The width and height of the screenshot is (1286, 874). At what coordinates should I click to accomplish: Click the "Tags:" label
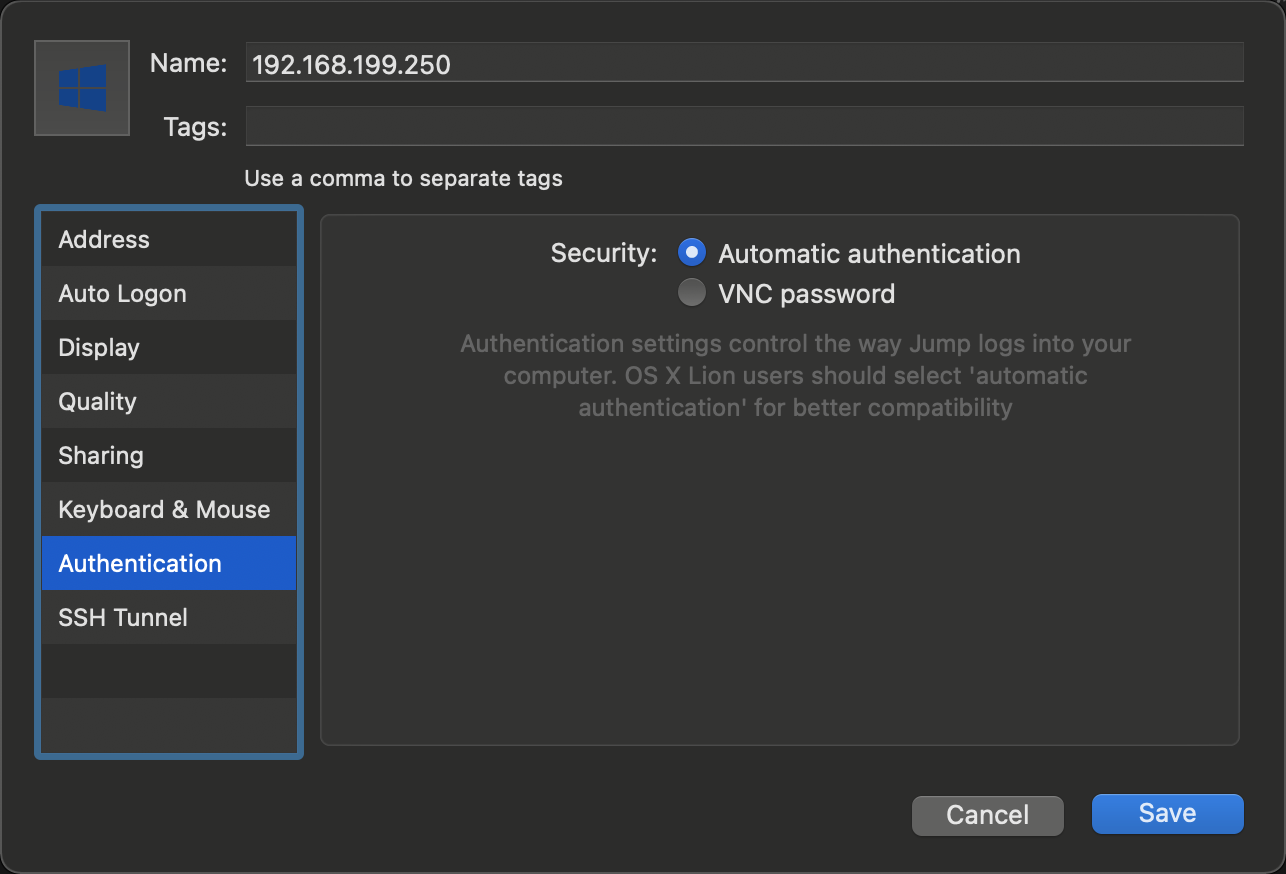click(x=196, y=127)
